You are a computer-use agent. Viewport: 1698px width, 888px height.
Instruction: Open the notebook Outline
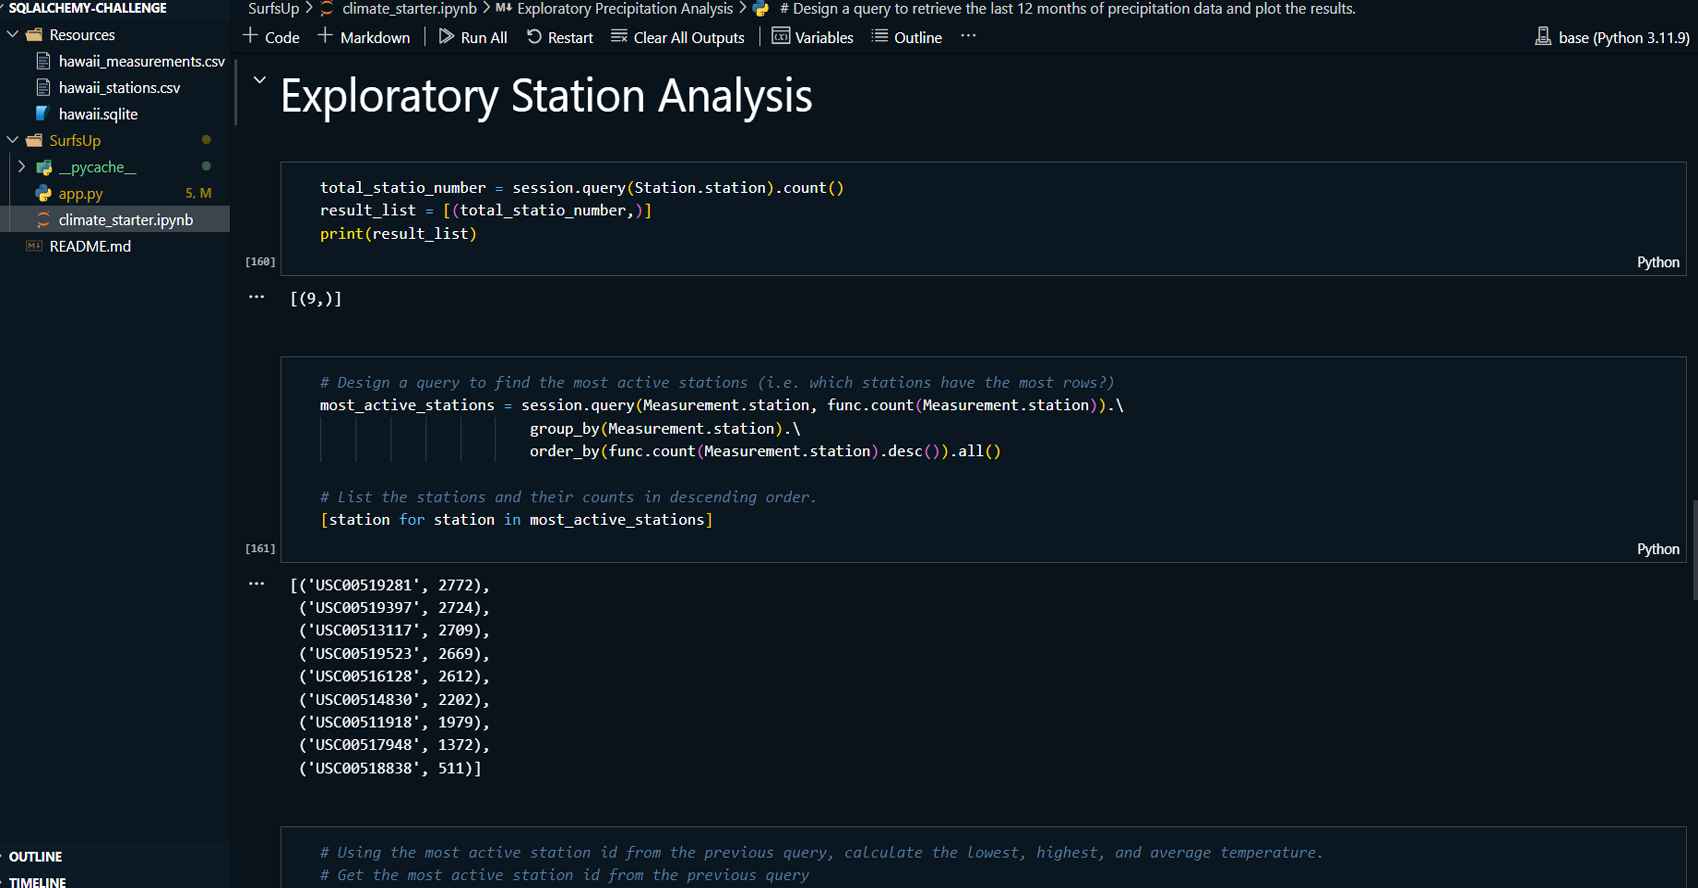tap(906, 37)
